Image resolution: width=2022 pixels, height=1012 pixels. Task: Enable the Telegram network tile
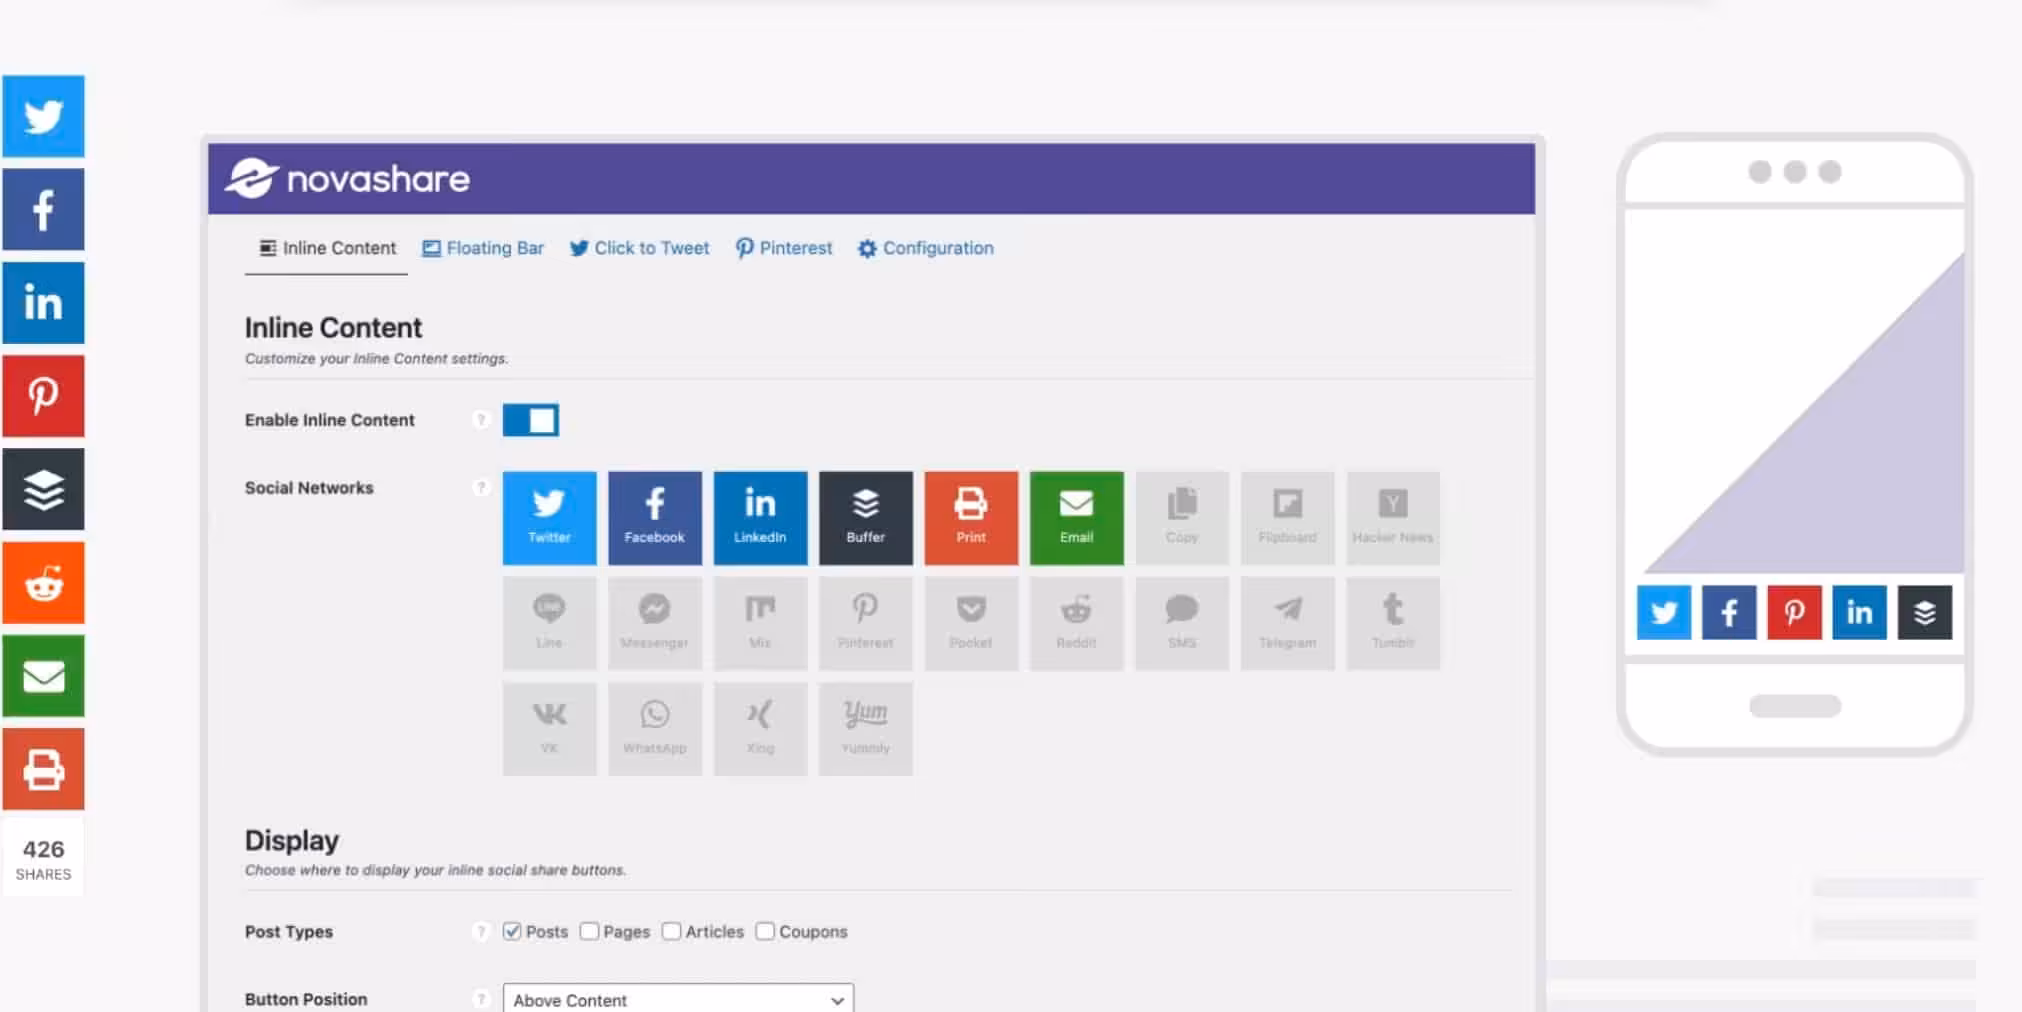pos(1287,623)
